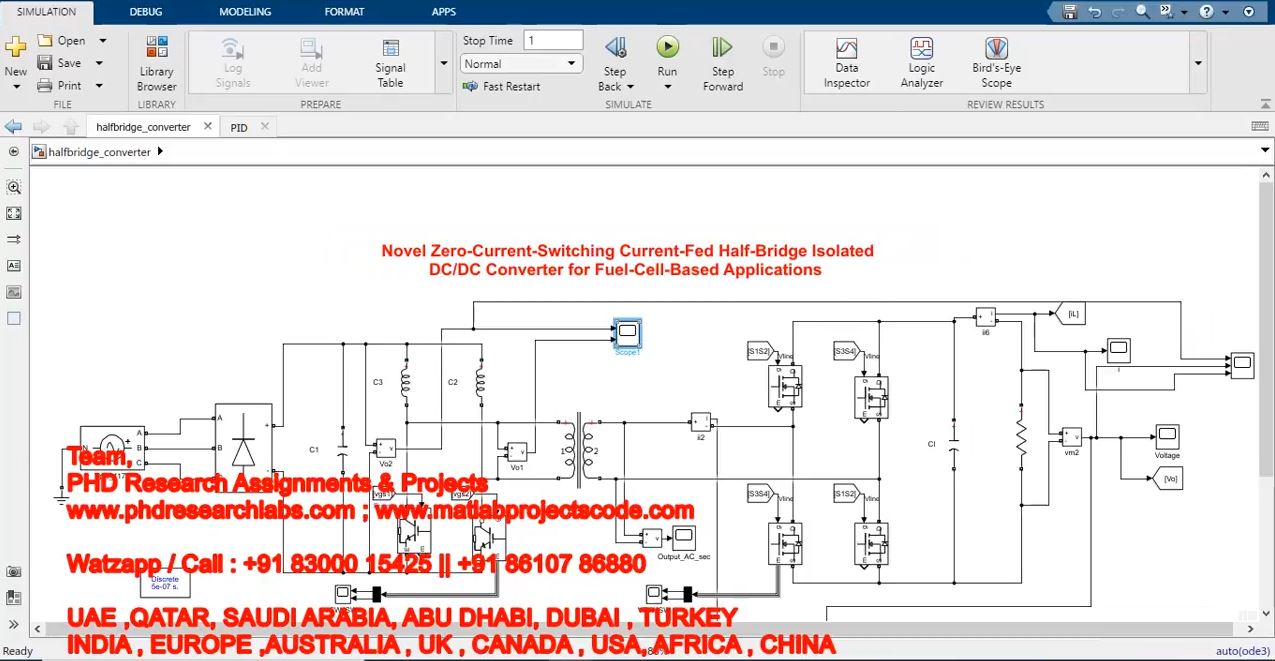Click the Signal Table icon
Image resolution: width=1275 pixels, height=661 pixels.
(390, 63)
